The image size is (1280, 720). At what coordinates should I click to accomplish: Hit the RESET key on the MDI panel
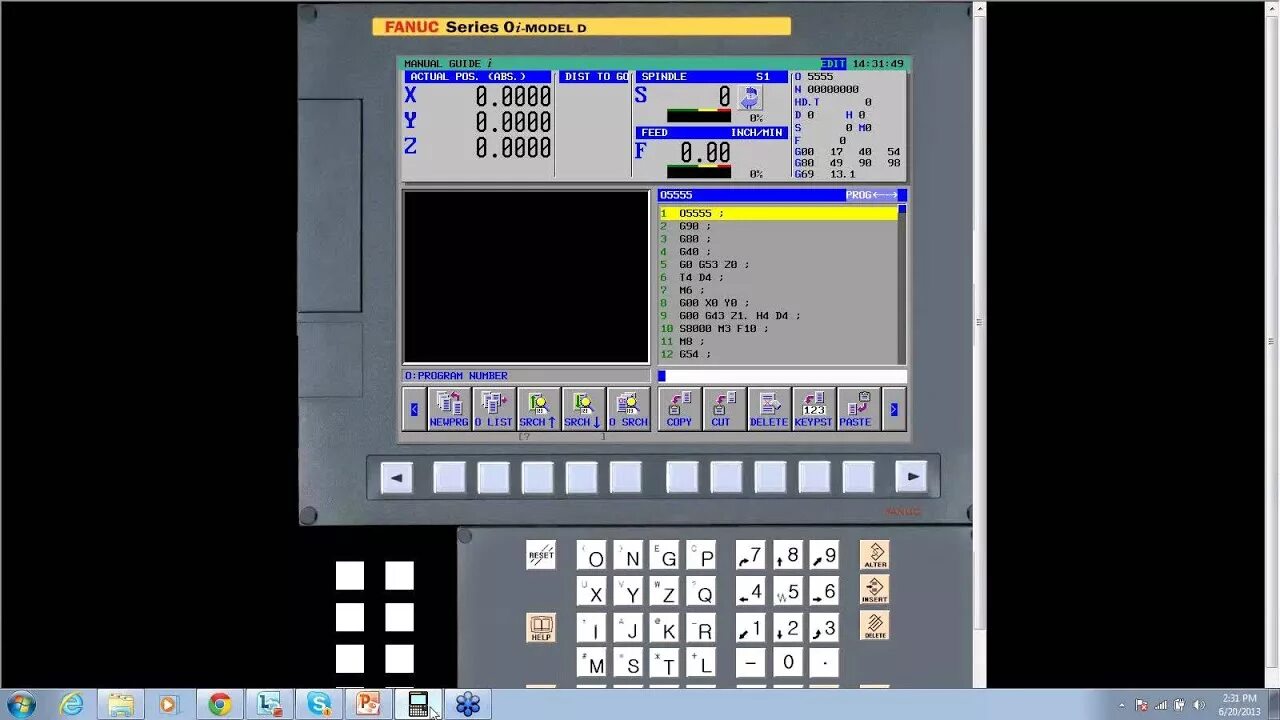[x=541, y=555]
